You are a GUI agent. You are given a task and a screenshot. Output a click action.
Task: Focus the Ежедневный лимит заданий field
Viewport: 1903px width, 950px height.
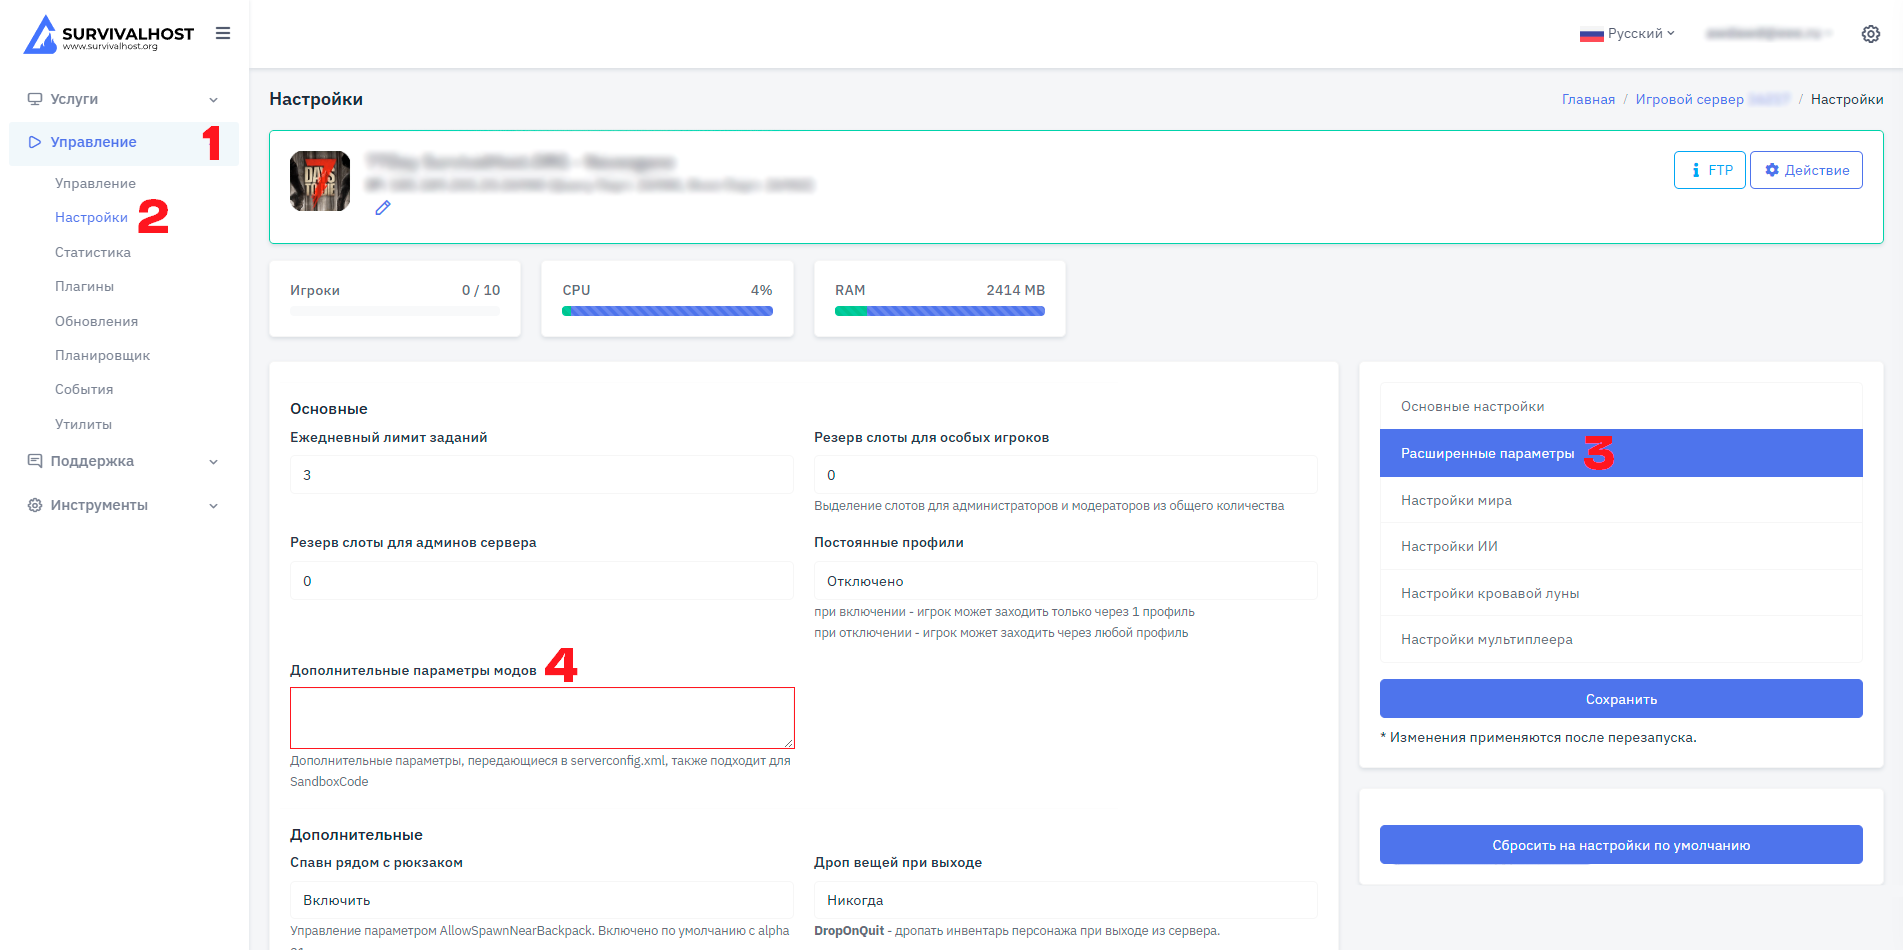pos(541,475)
